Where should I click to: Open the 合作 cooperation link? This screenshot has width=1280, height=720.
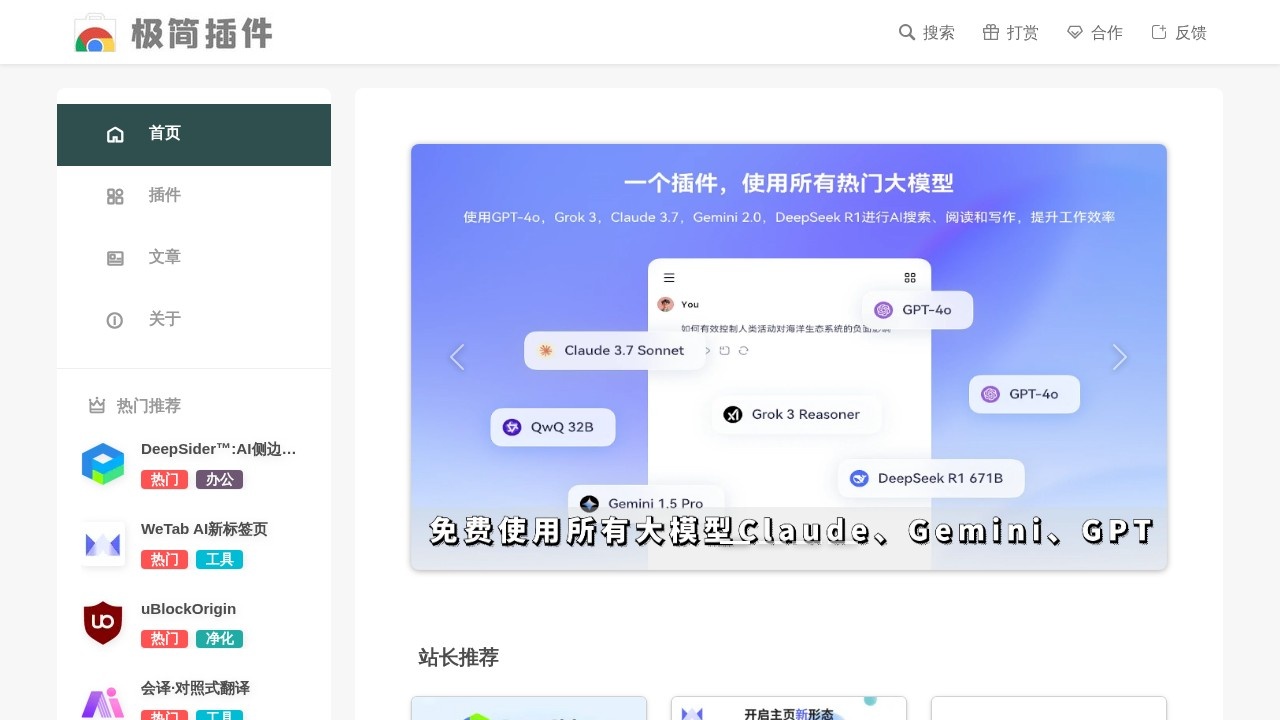coord(1106,33)
